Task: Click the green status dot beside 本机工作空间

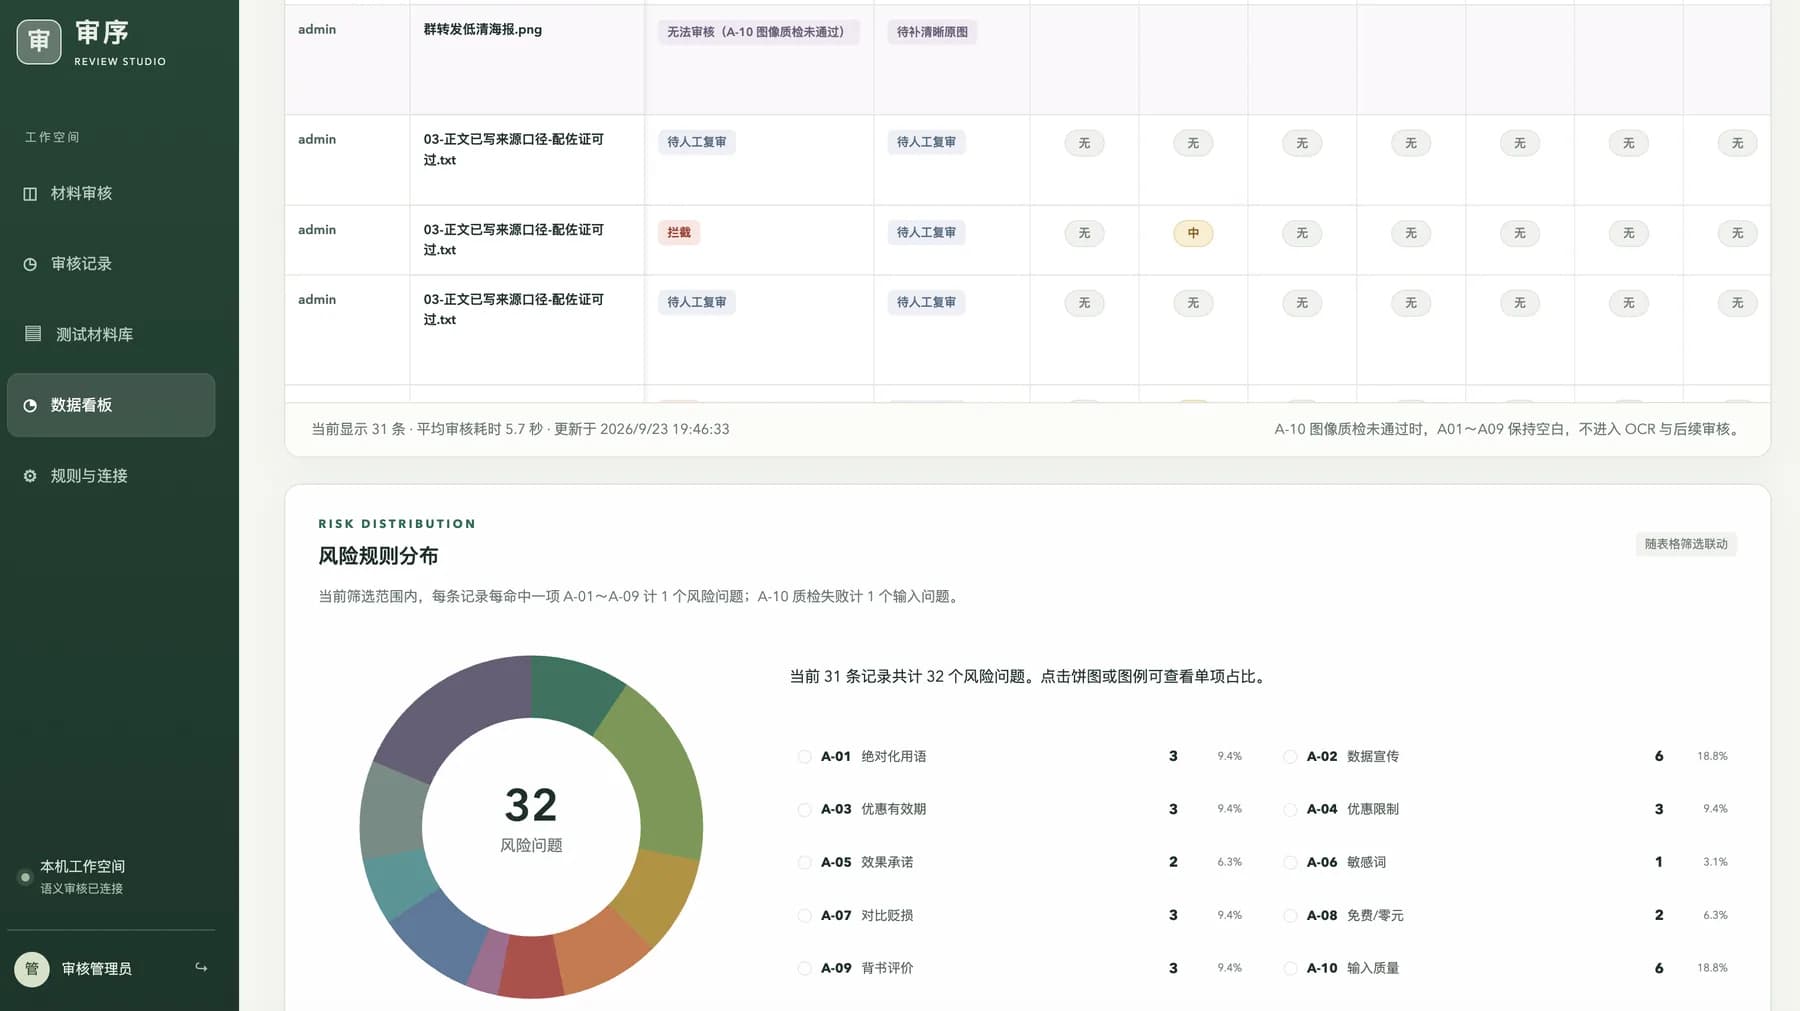Action: [25, 877]
